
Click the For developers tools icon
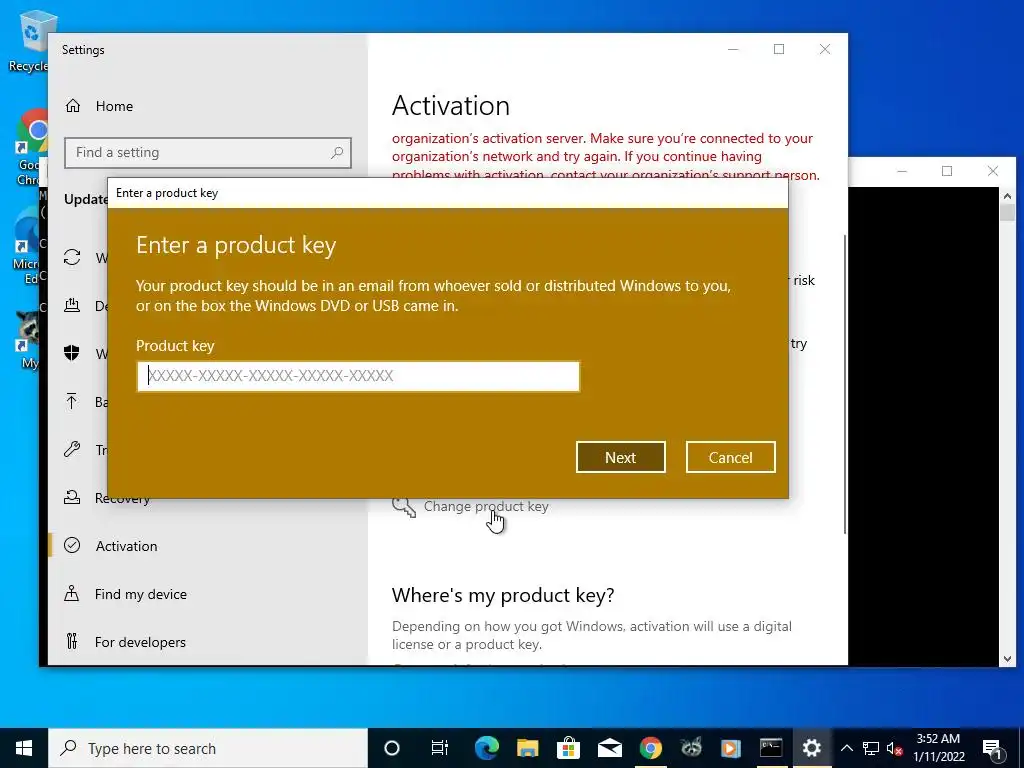[x=72, y=641]
